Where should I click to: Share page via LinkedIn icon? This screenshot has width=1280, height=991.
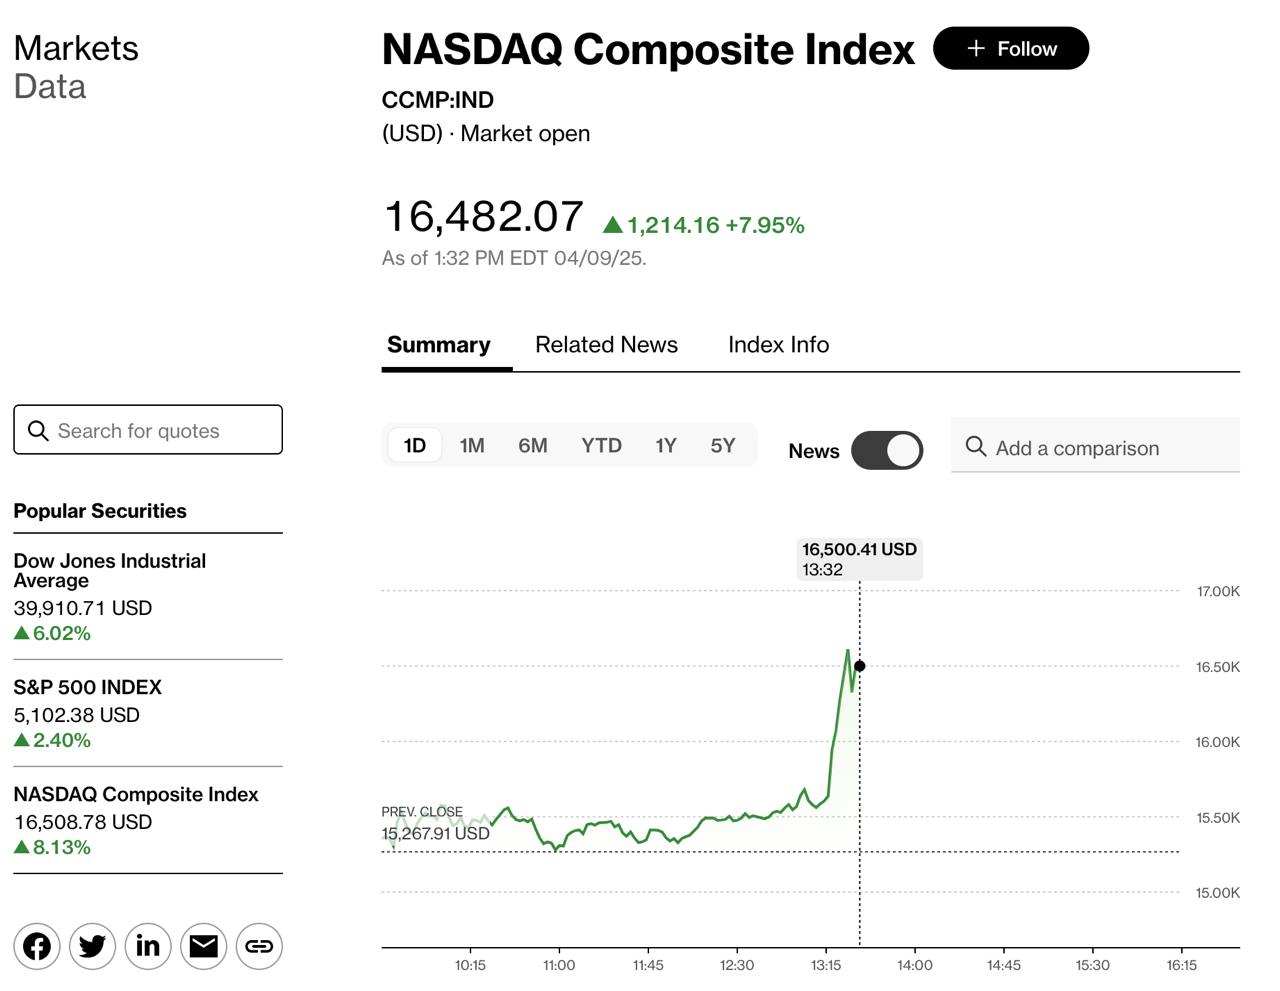(148, 946)
